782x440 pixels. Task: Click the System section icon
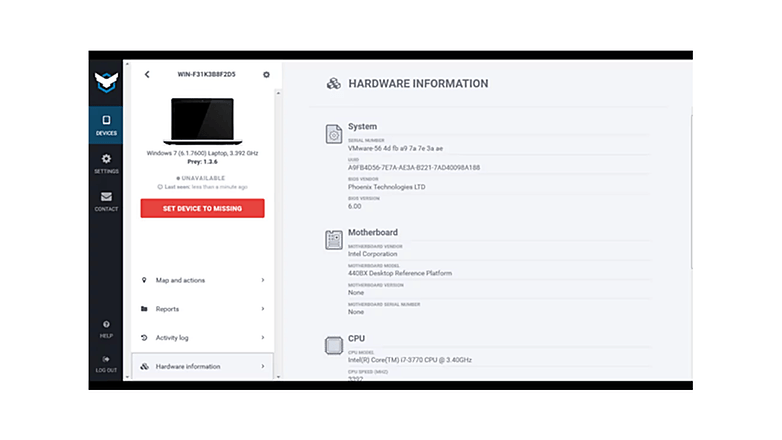[x=334, y=134]
